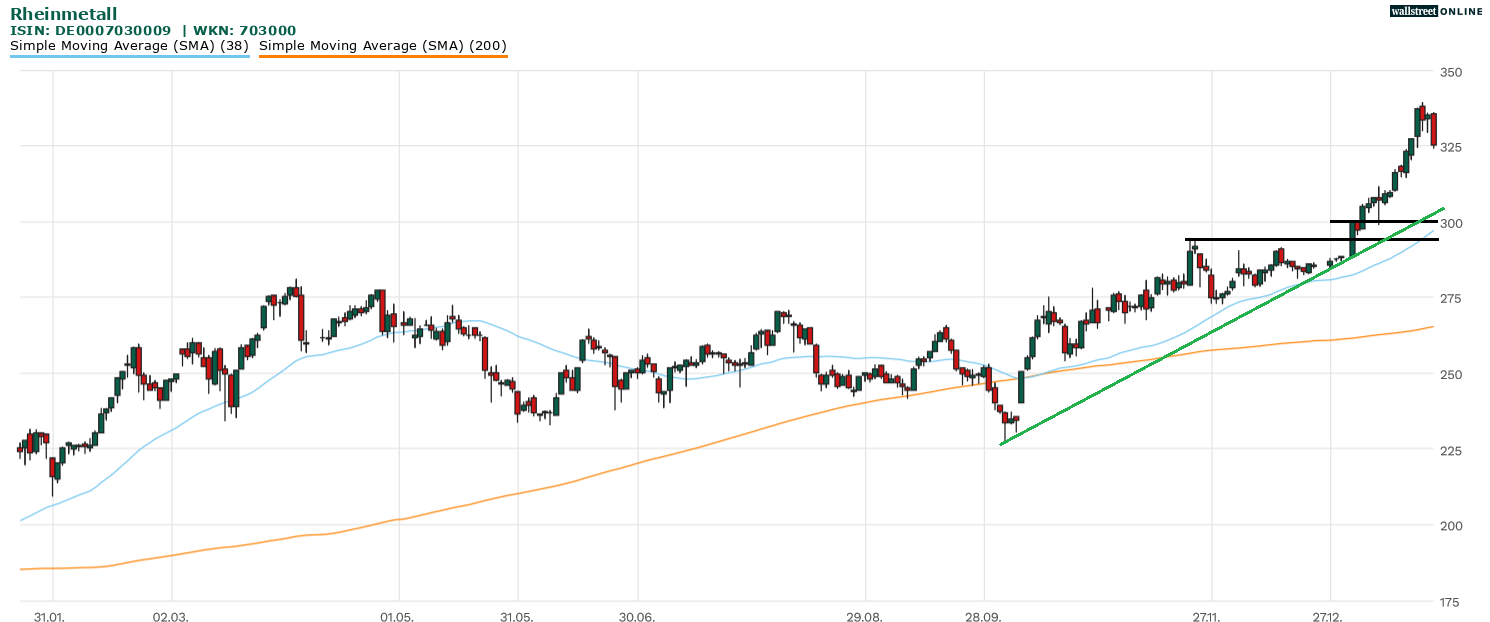Select the 01.05. date axis label
The image size is (1490, 622).
[x=398, y=617]
